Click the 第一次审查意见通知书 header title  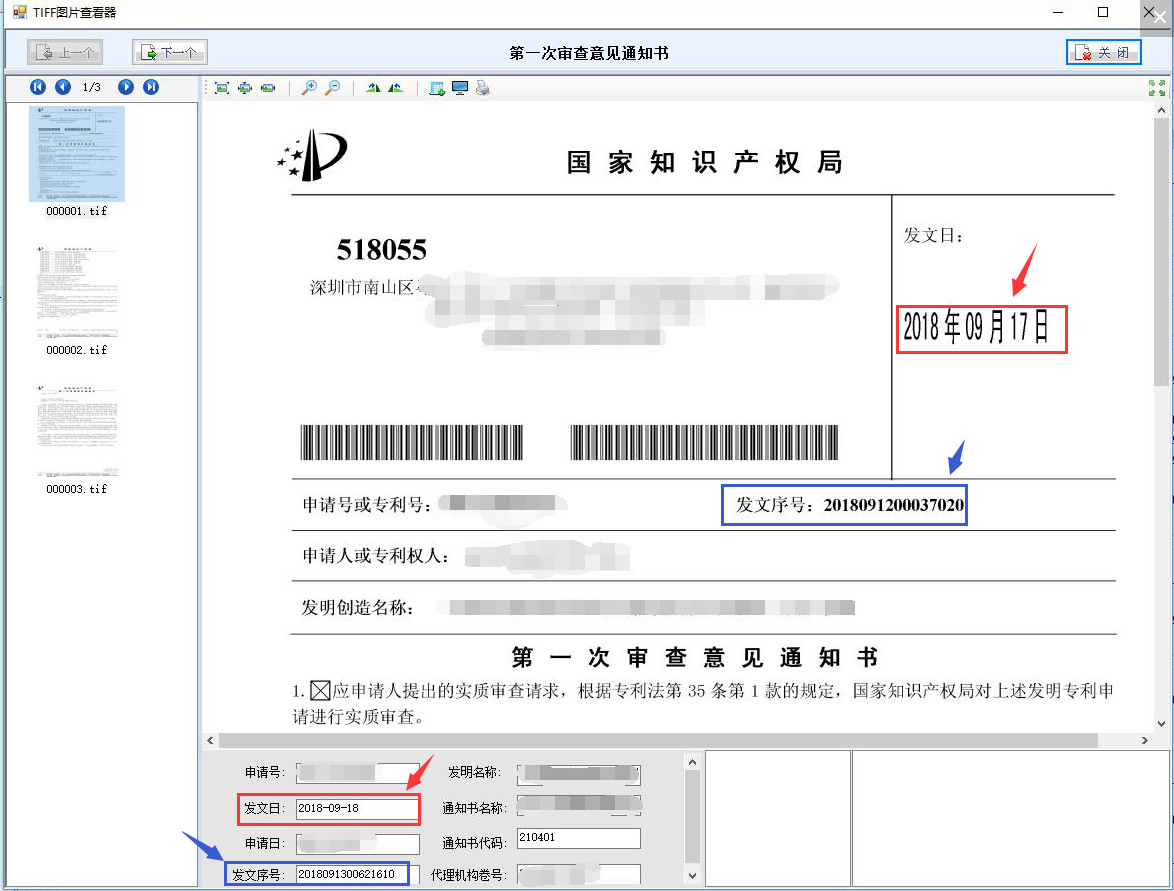point(589,53)
